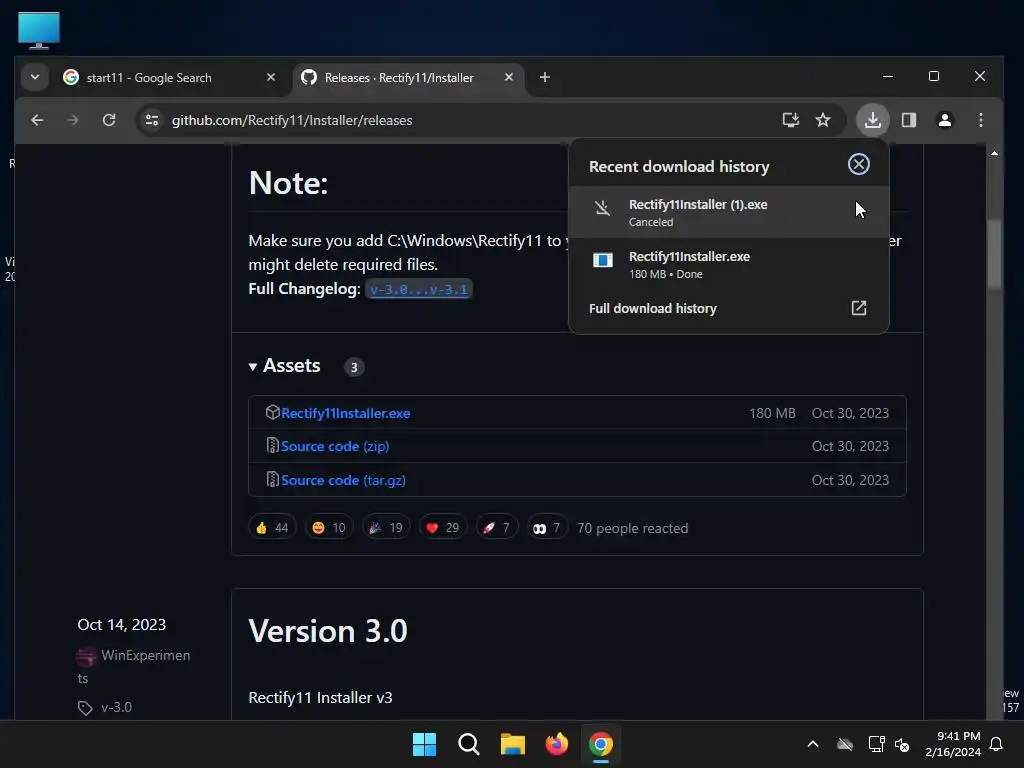
Task: Download Source code (tar.gz)
Action: [x=344, y=480]
